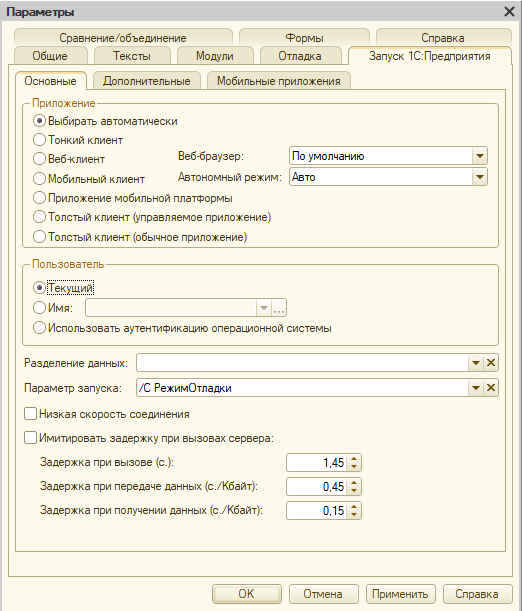Open the Веб-браузер dropdown list
The image size is (522, 611).
coord(480,156)
